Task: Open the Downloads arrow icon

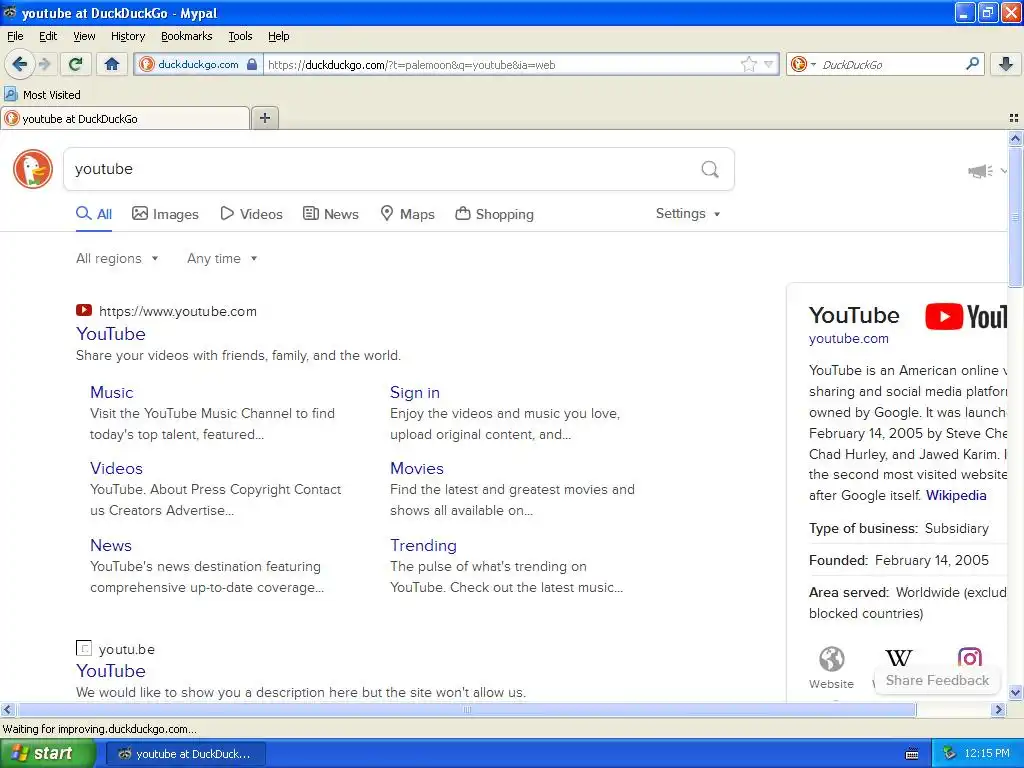Action: 1006,64
